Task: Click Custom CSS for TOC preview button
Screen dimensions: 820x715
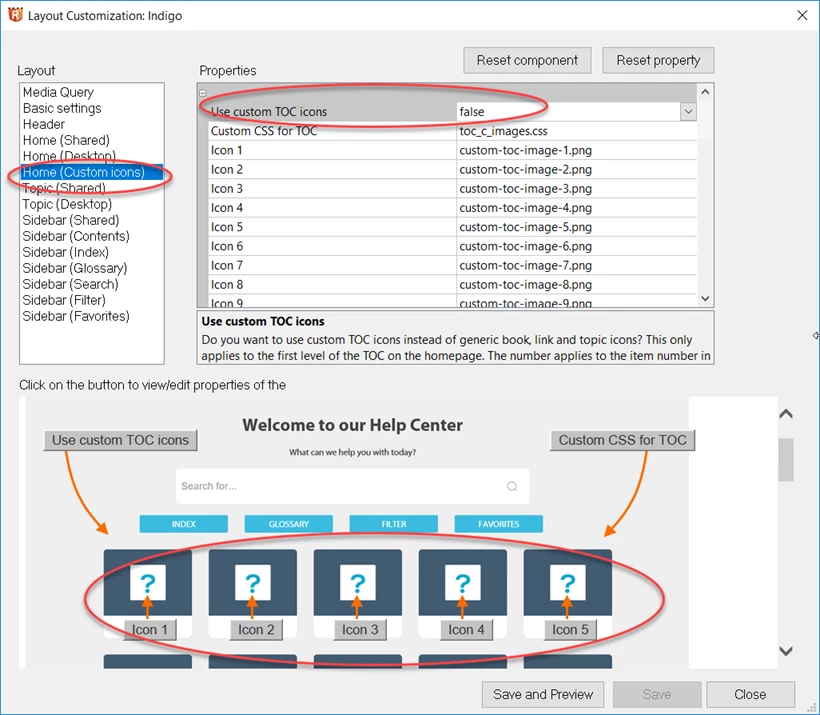Action: coord(622,440)
